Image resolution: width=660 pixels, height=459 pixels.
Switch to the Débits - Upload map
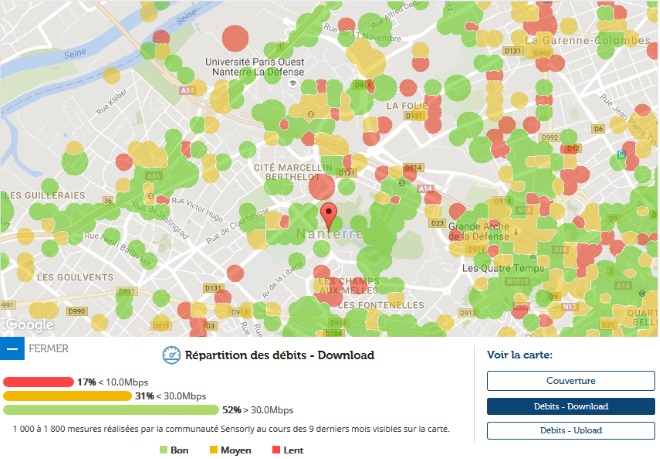click(570, 430)
